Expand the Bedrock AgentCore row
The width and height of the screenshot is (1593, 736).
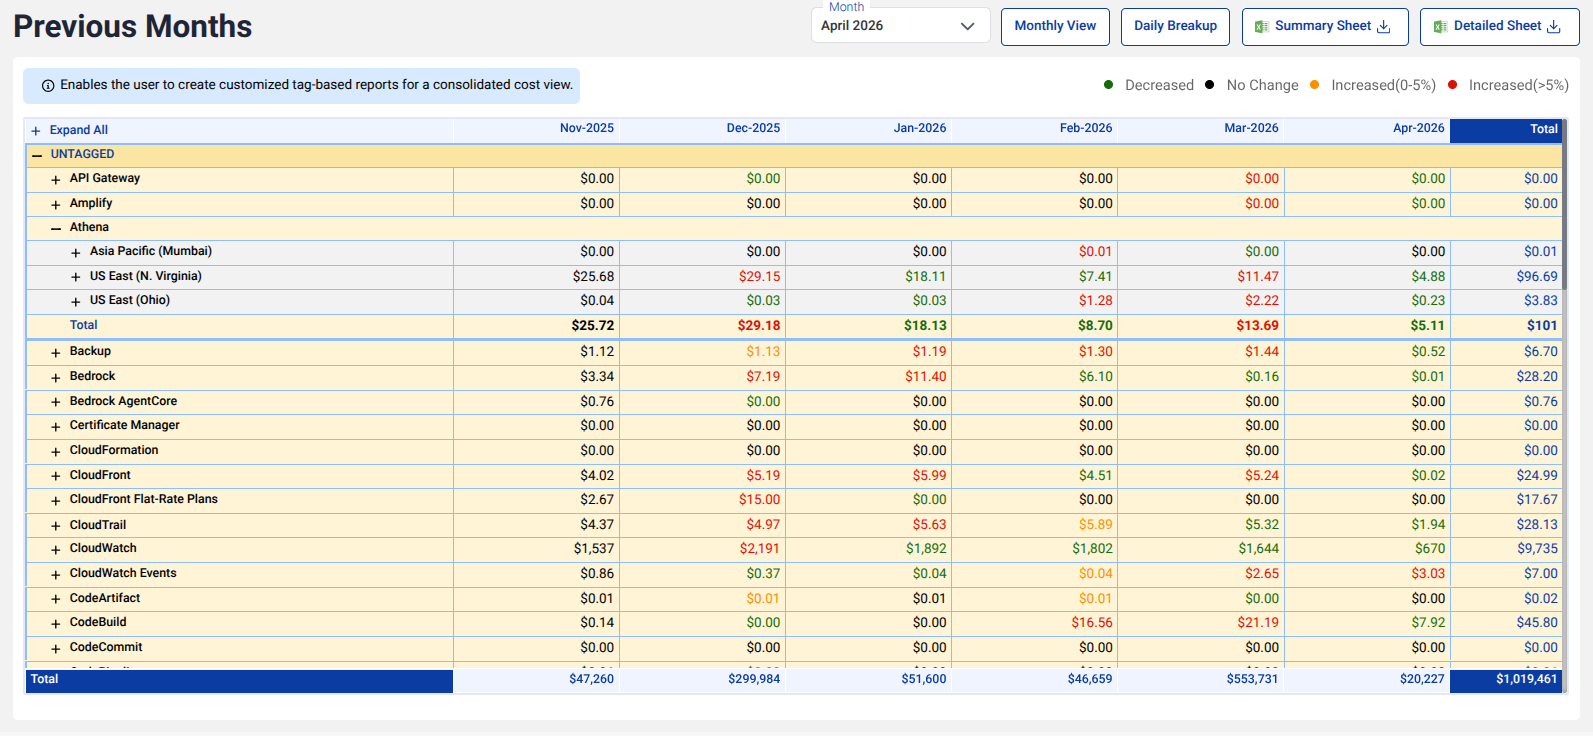click(56, 402)
